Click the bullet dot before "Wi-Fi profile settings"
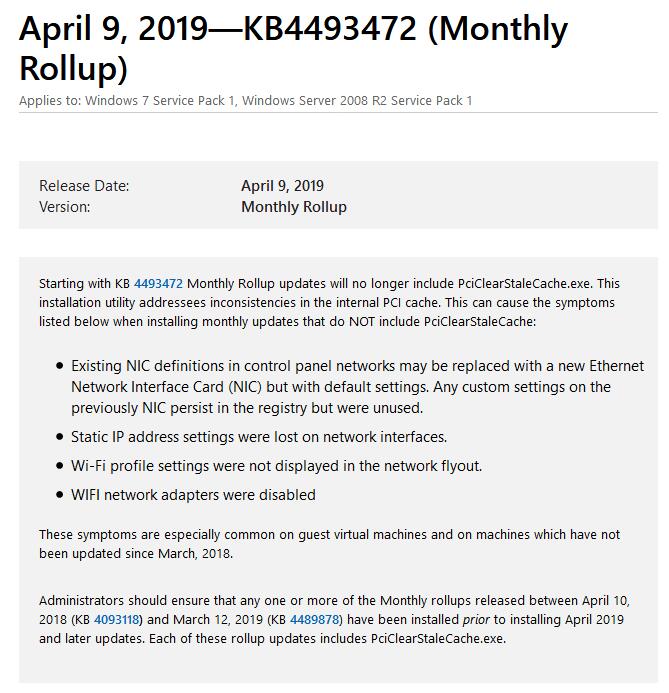Screen dimensions: 669x693 pyautogui.click(x=60, y=466)
